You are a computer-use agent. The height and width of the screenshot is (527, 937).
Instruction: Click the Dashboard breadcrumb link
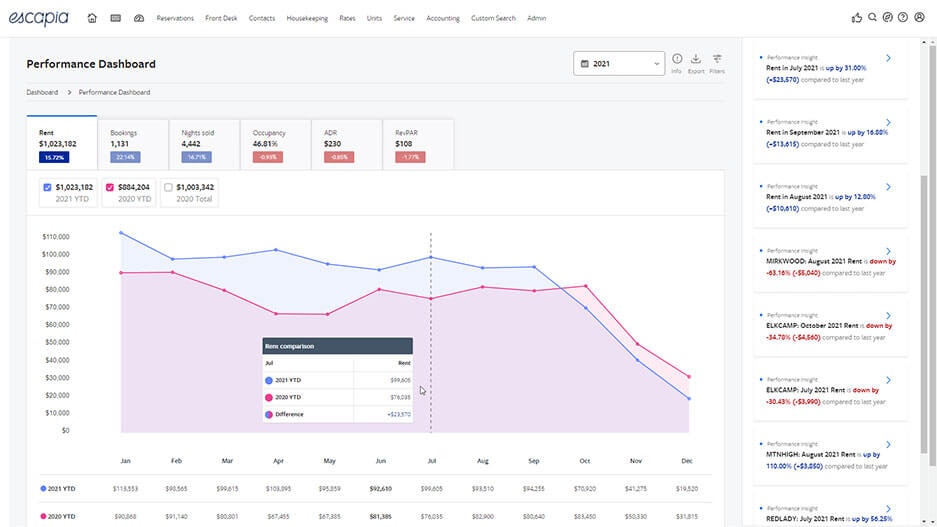[x=42, y=92]
